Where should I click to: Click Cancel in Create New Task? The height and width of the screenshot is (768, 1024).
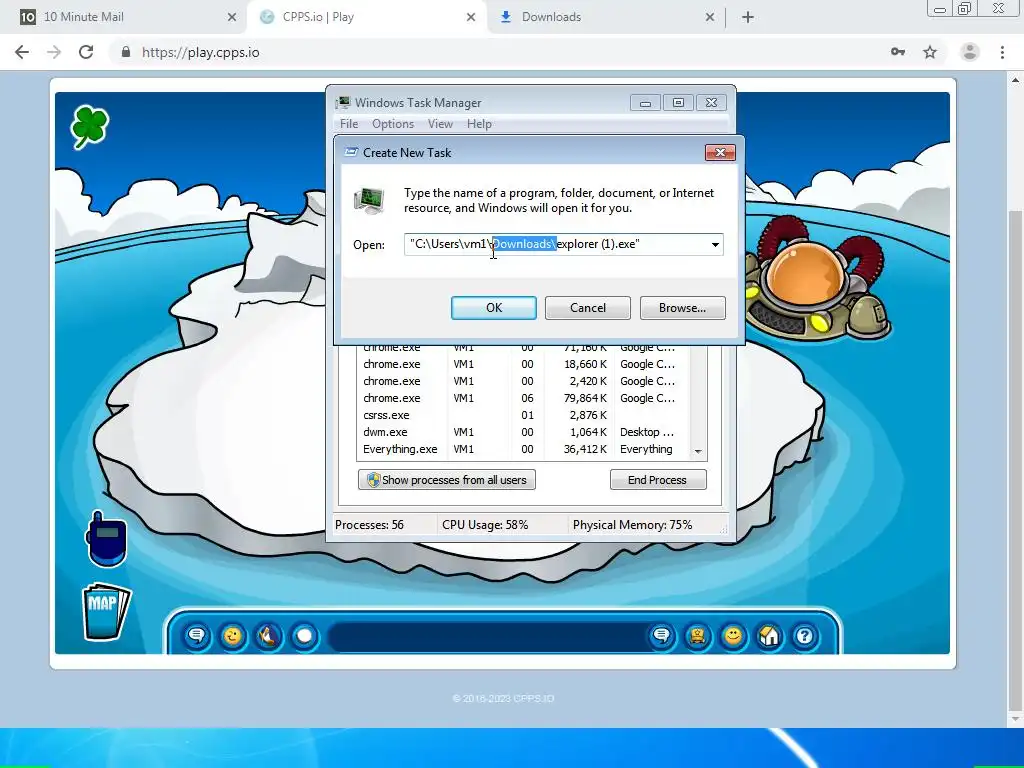(588, 308)
